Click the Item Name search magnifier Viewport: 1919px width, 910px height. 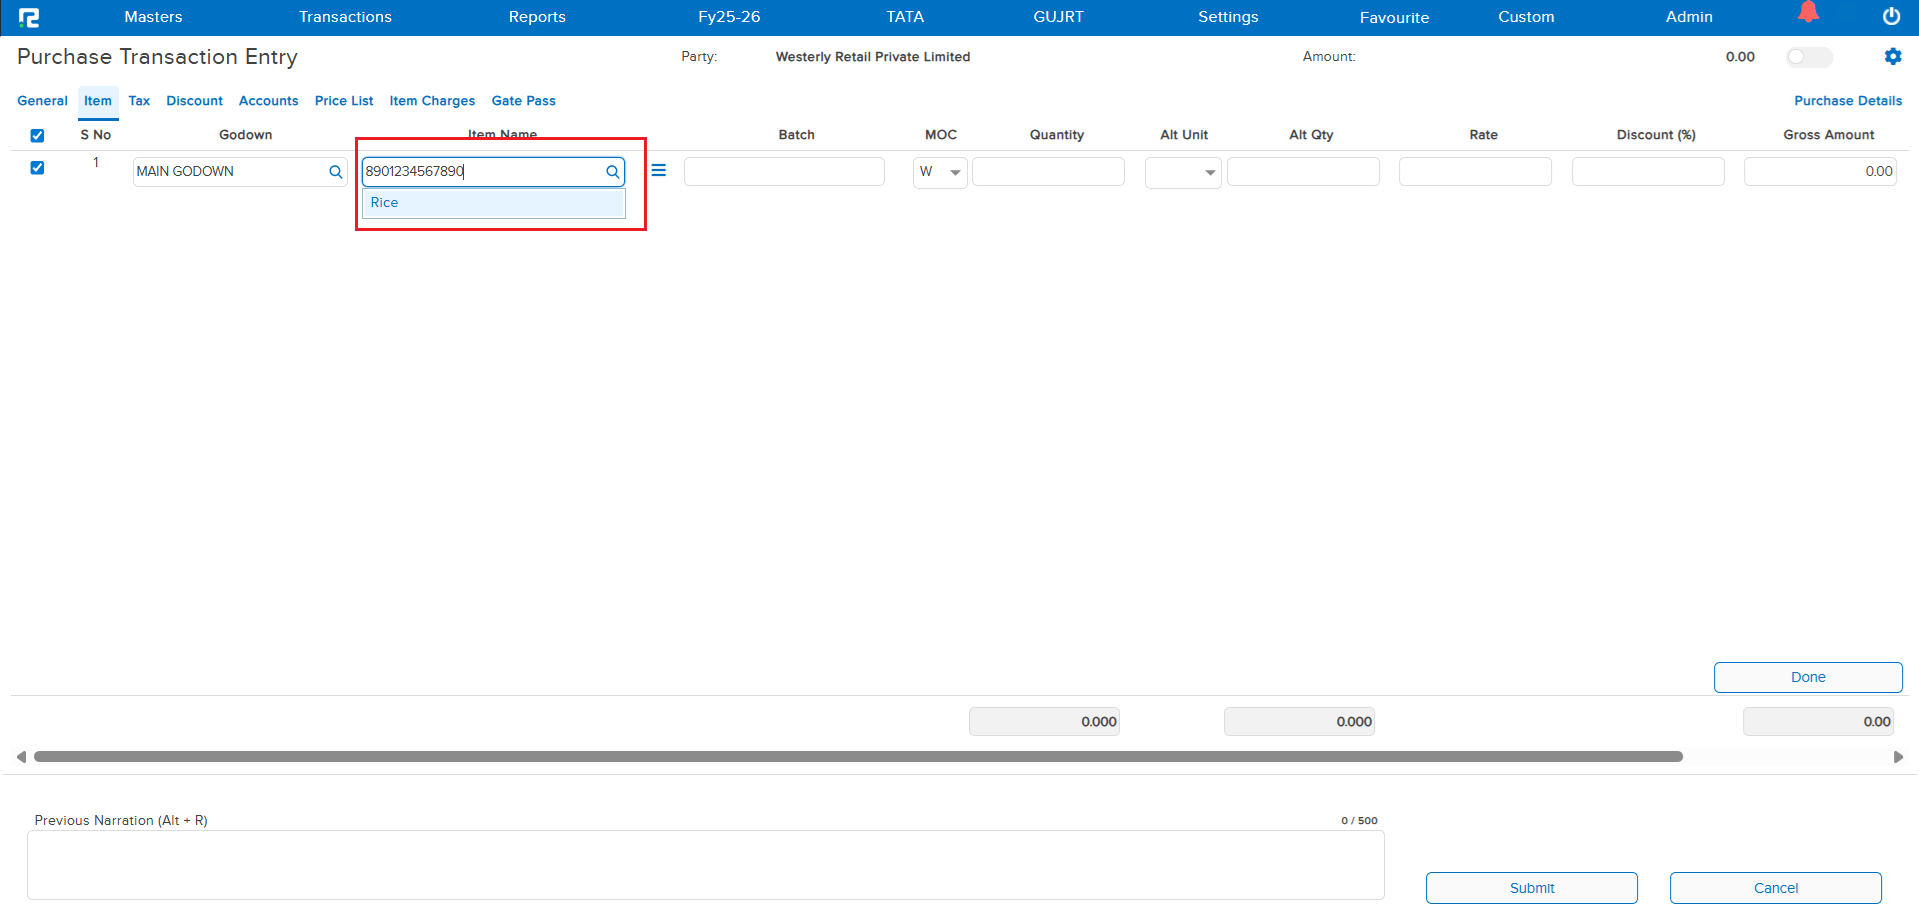[x=612, y=172]
